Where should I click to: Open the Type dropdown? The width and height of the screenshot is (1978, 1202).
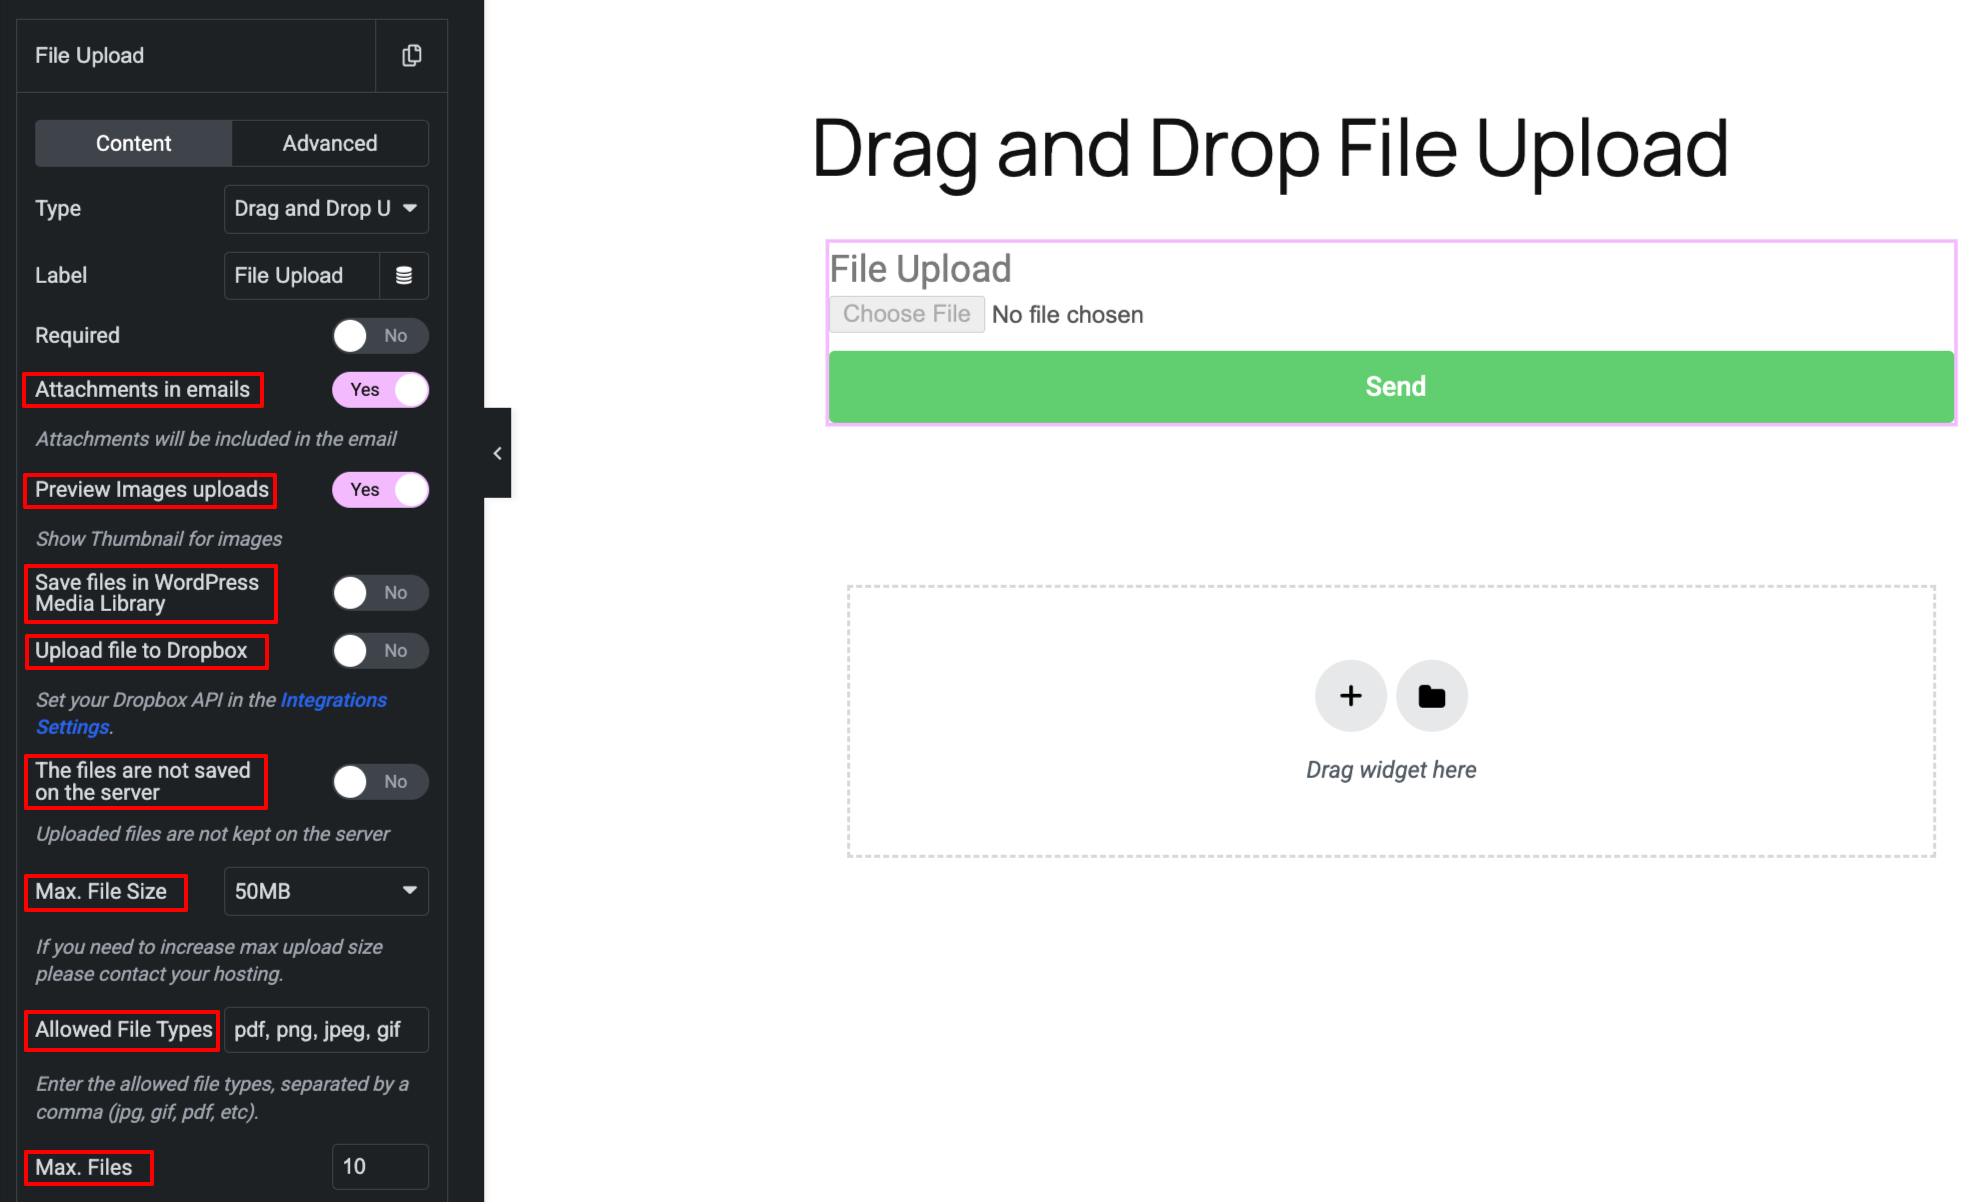point(326,209)
